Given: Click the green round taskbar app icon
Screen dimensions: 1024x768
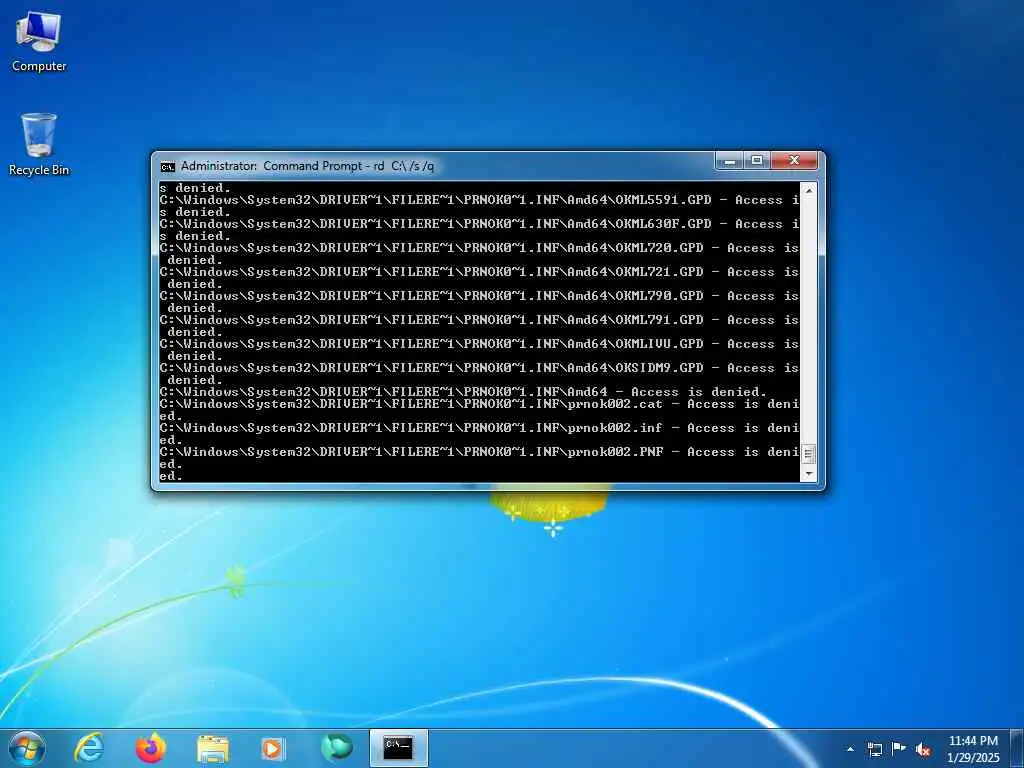Looking at the screenshot, I should [336, 748].
